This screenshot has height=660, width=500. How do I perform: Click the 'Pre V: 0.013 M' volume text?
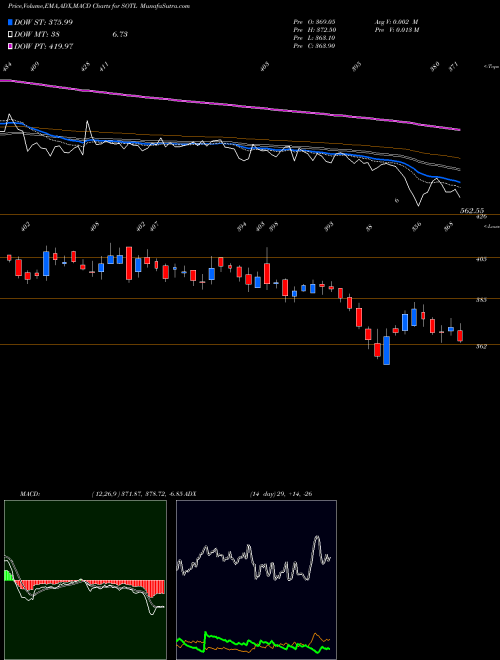pyautogui.click(x=396, y=30)
